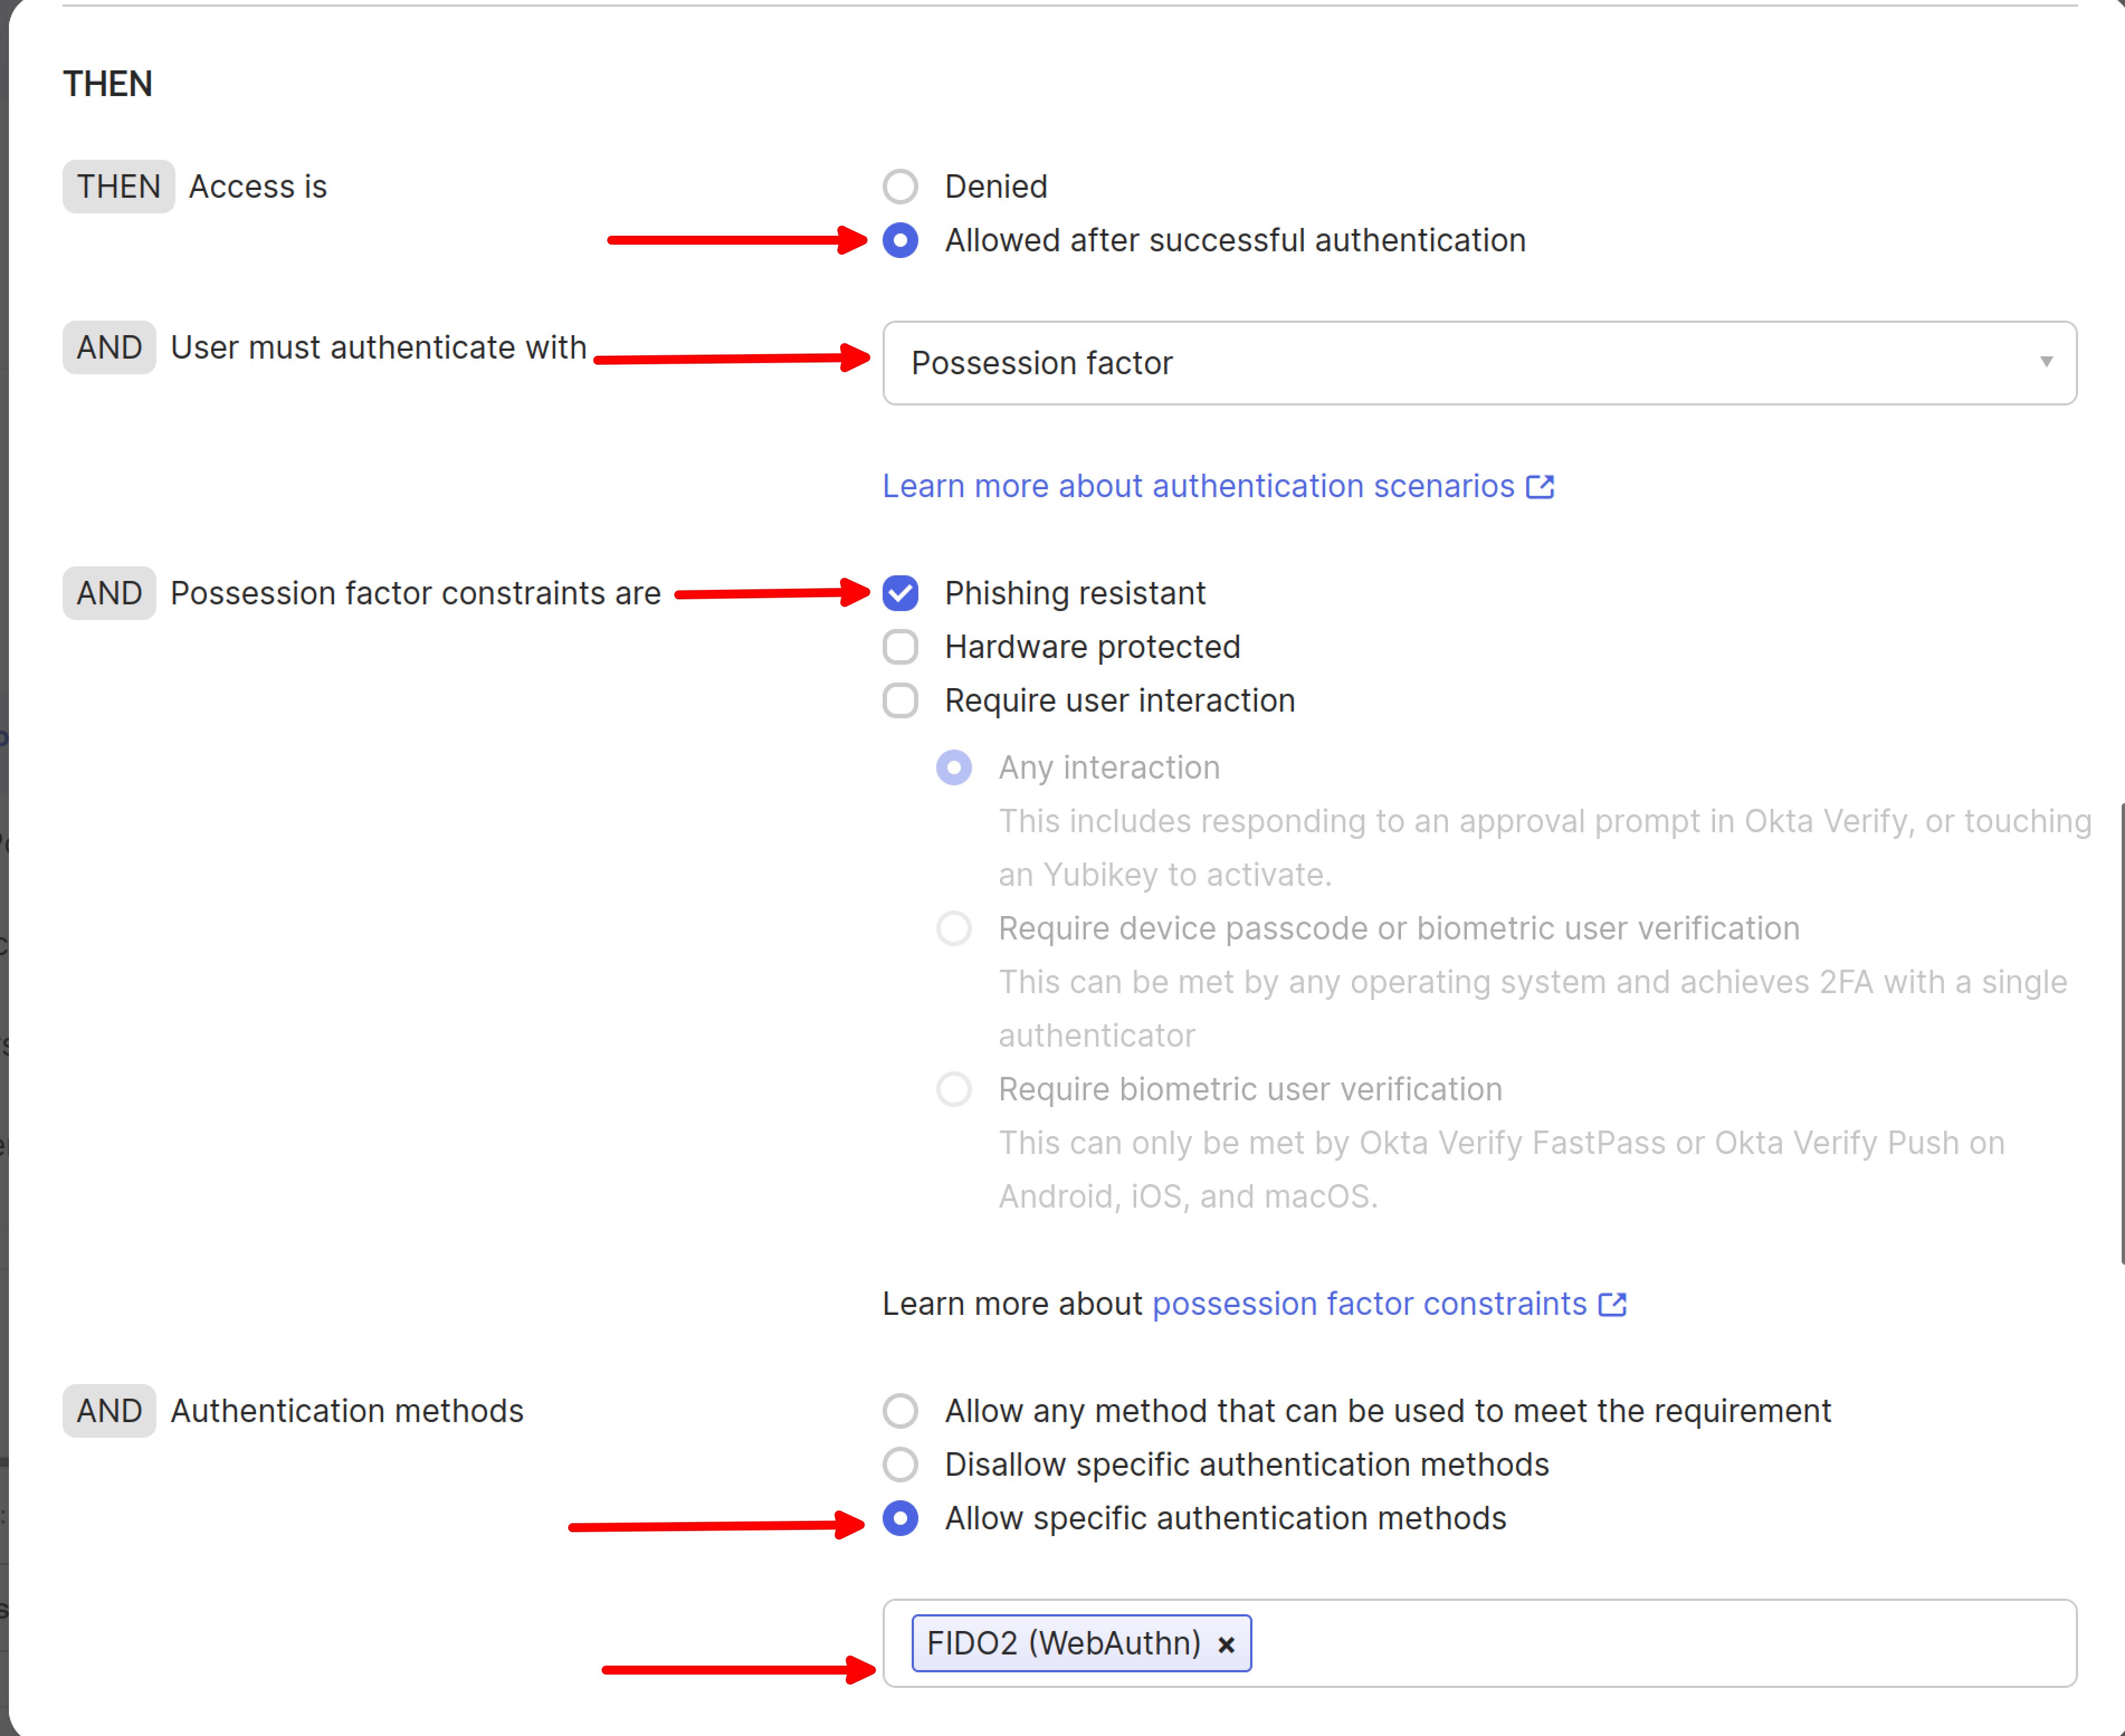Select Allow any method radio button
This screenshot has height=1736, width=2125.
(x=900, y=1411)
